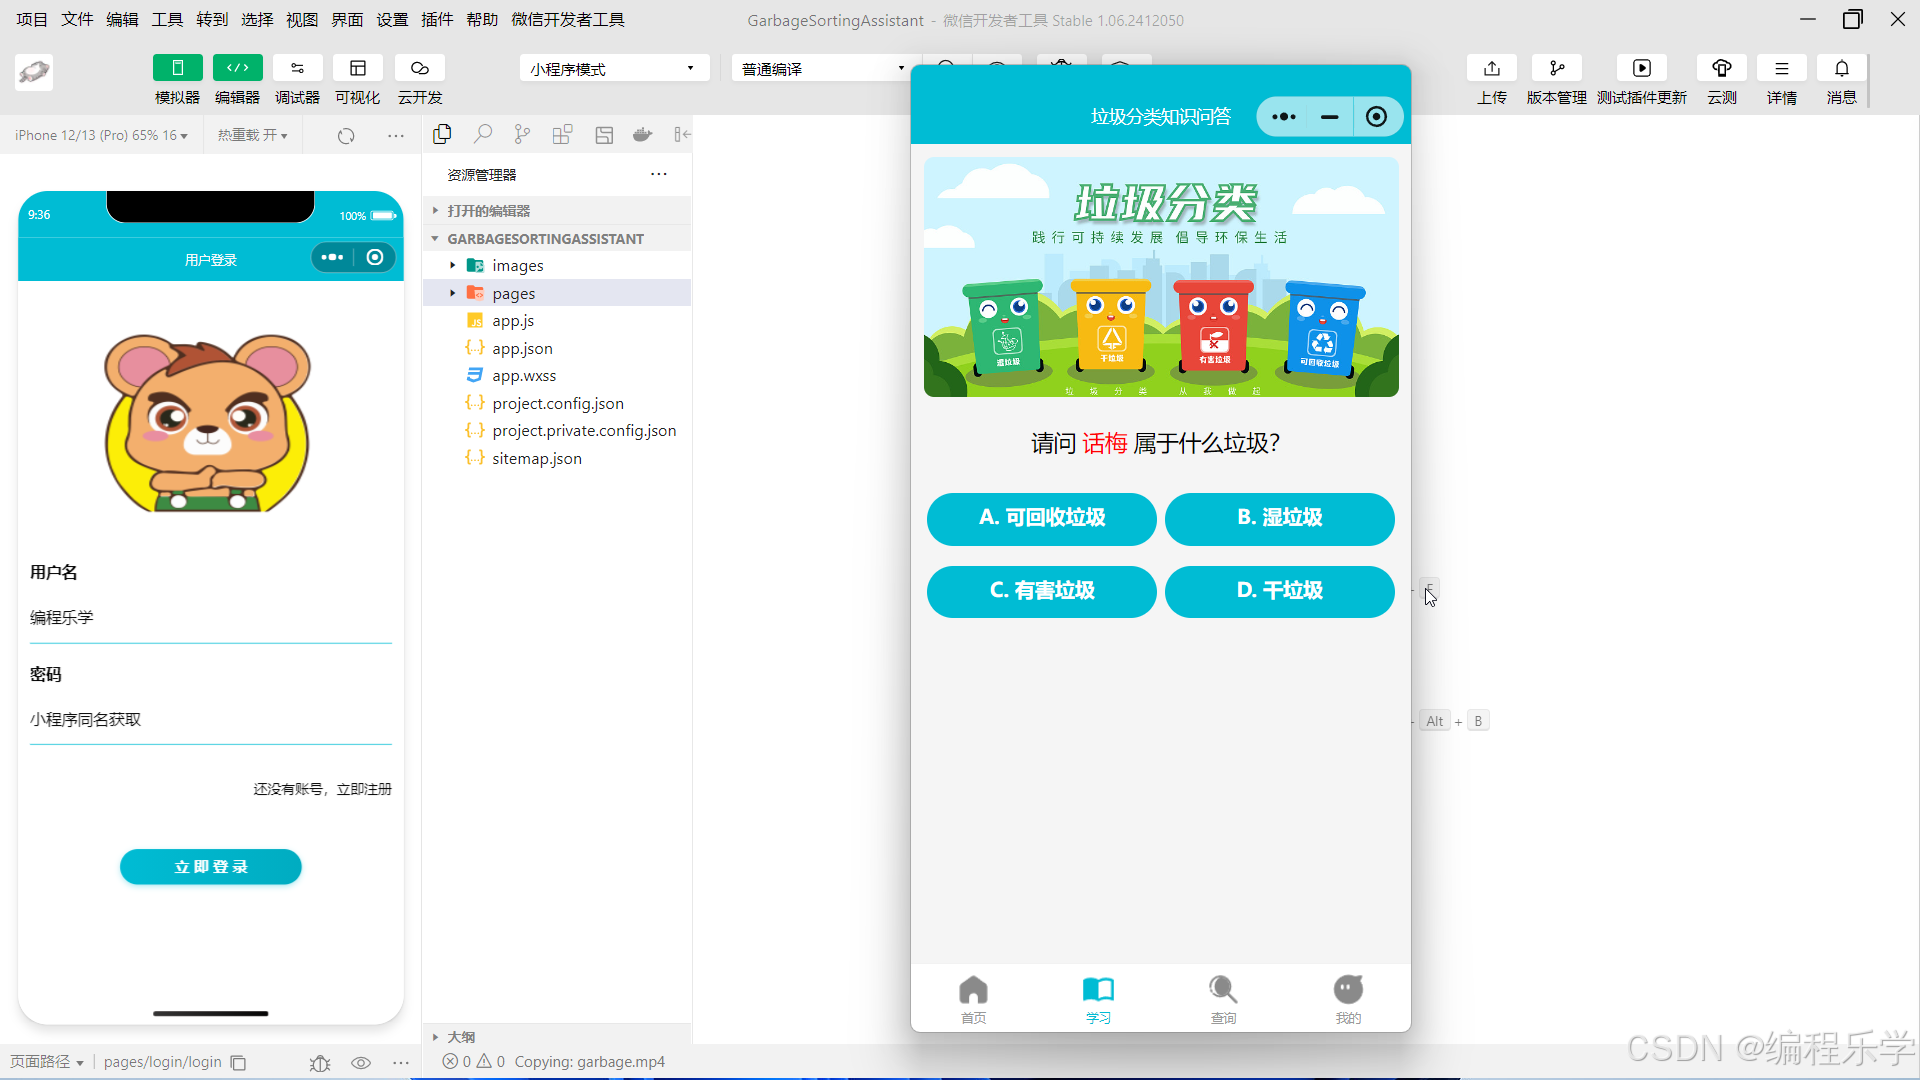Image resolution: width=1920 pixels, height=1080 pixels.
Task: Toggle the editor panel button
Action: click(237, 68)
